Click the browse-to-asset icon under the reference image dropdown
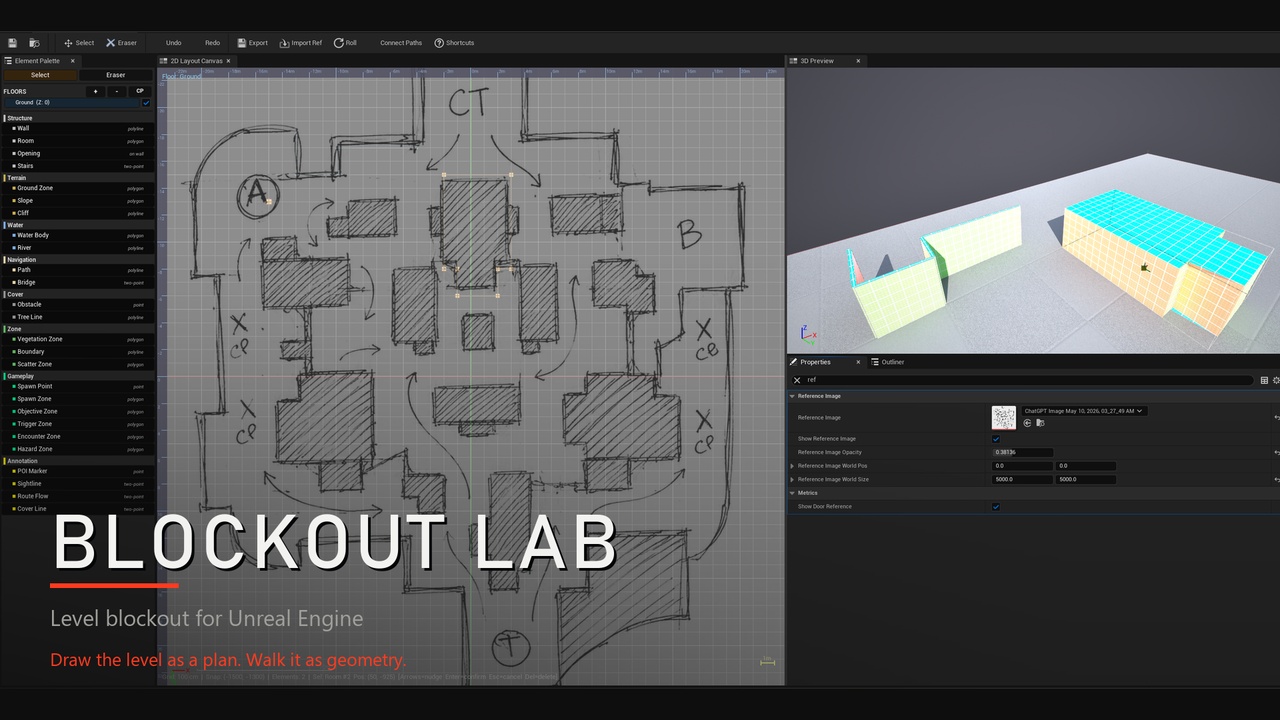1280x720 pixels. point(1040,423)
